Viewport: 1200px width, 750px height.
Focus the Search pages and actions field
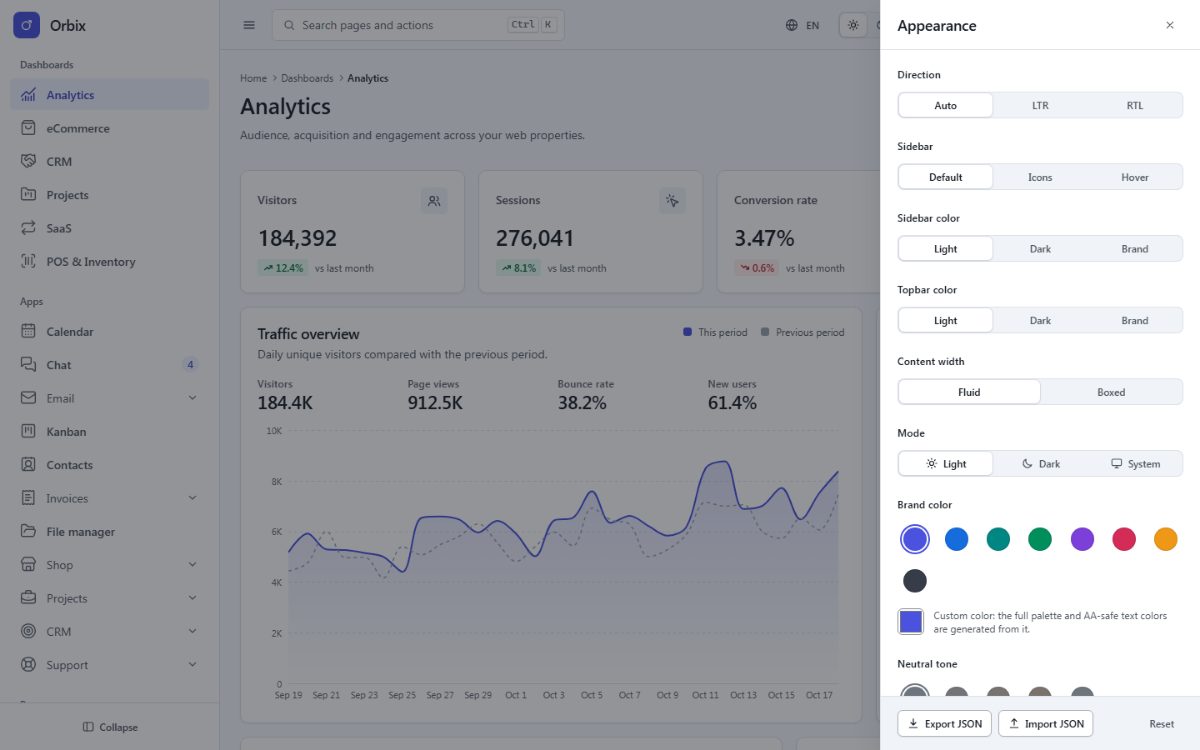(x=418, y=25)
